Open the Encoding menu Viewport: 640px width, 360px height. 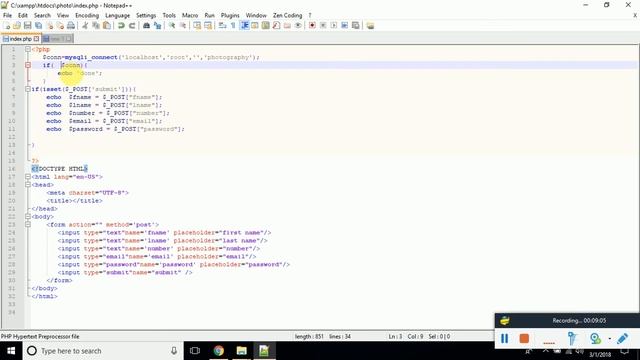click(x=87, y=15)
